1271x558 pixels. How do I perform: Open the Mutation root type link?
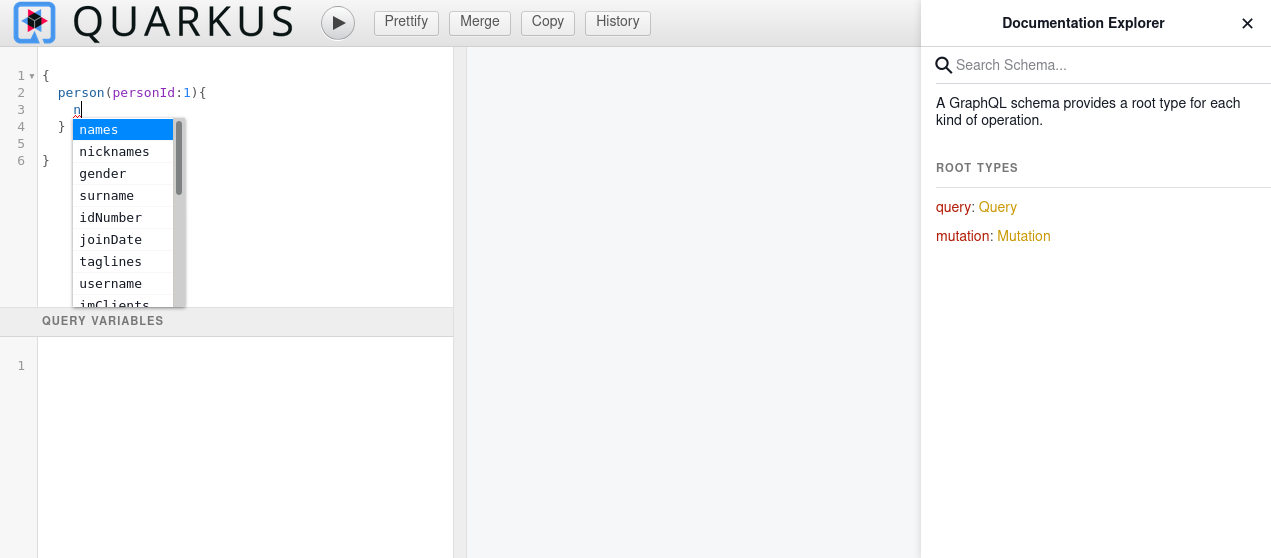point(1023,236)
